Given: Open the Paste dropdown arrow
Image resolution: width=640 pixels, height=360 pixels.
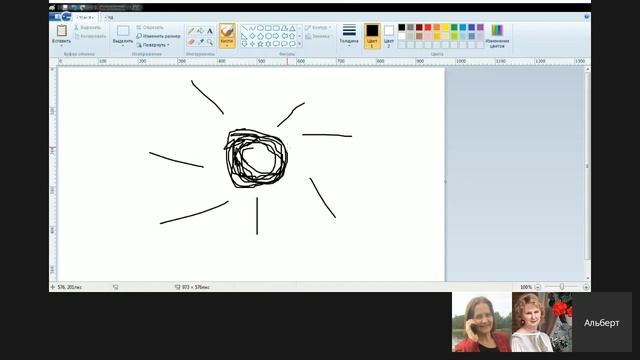Looking at the screenshot, I should [62, 45].
